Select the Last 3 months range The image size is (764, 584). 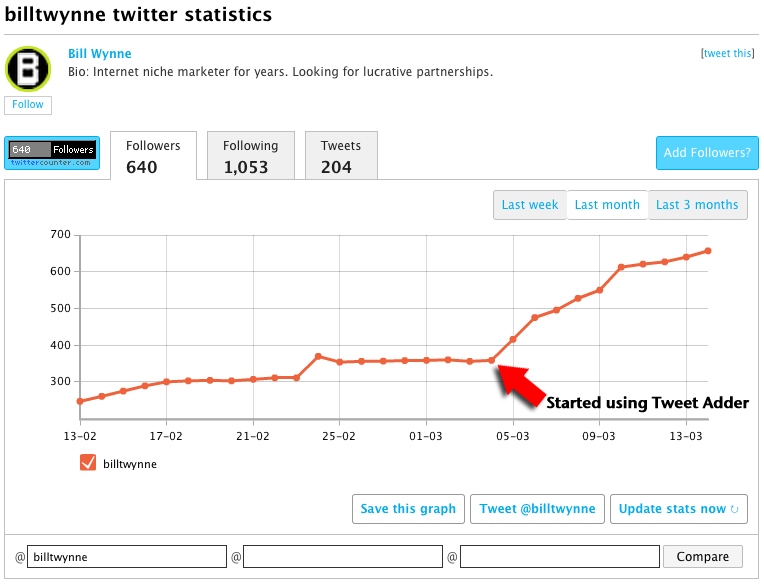point(697,205)
